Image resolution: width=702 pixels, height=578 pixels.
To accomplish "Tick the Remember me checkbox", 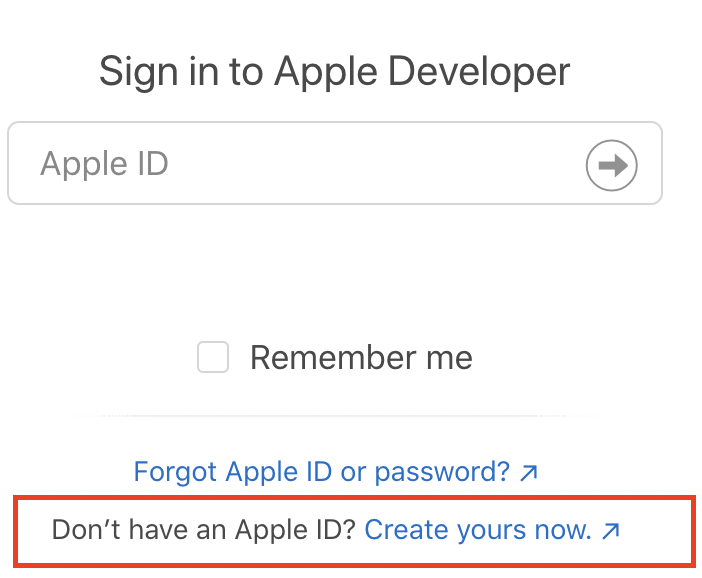I will click(213, 357).
